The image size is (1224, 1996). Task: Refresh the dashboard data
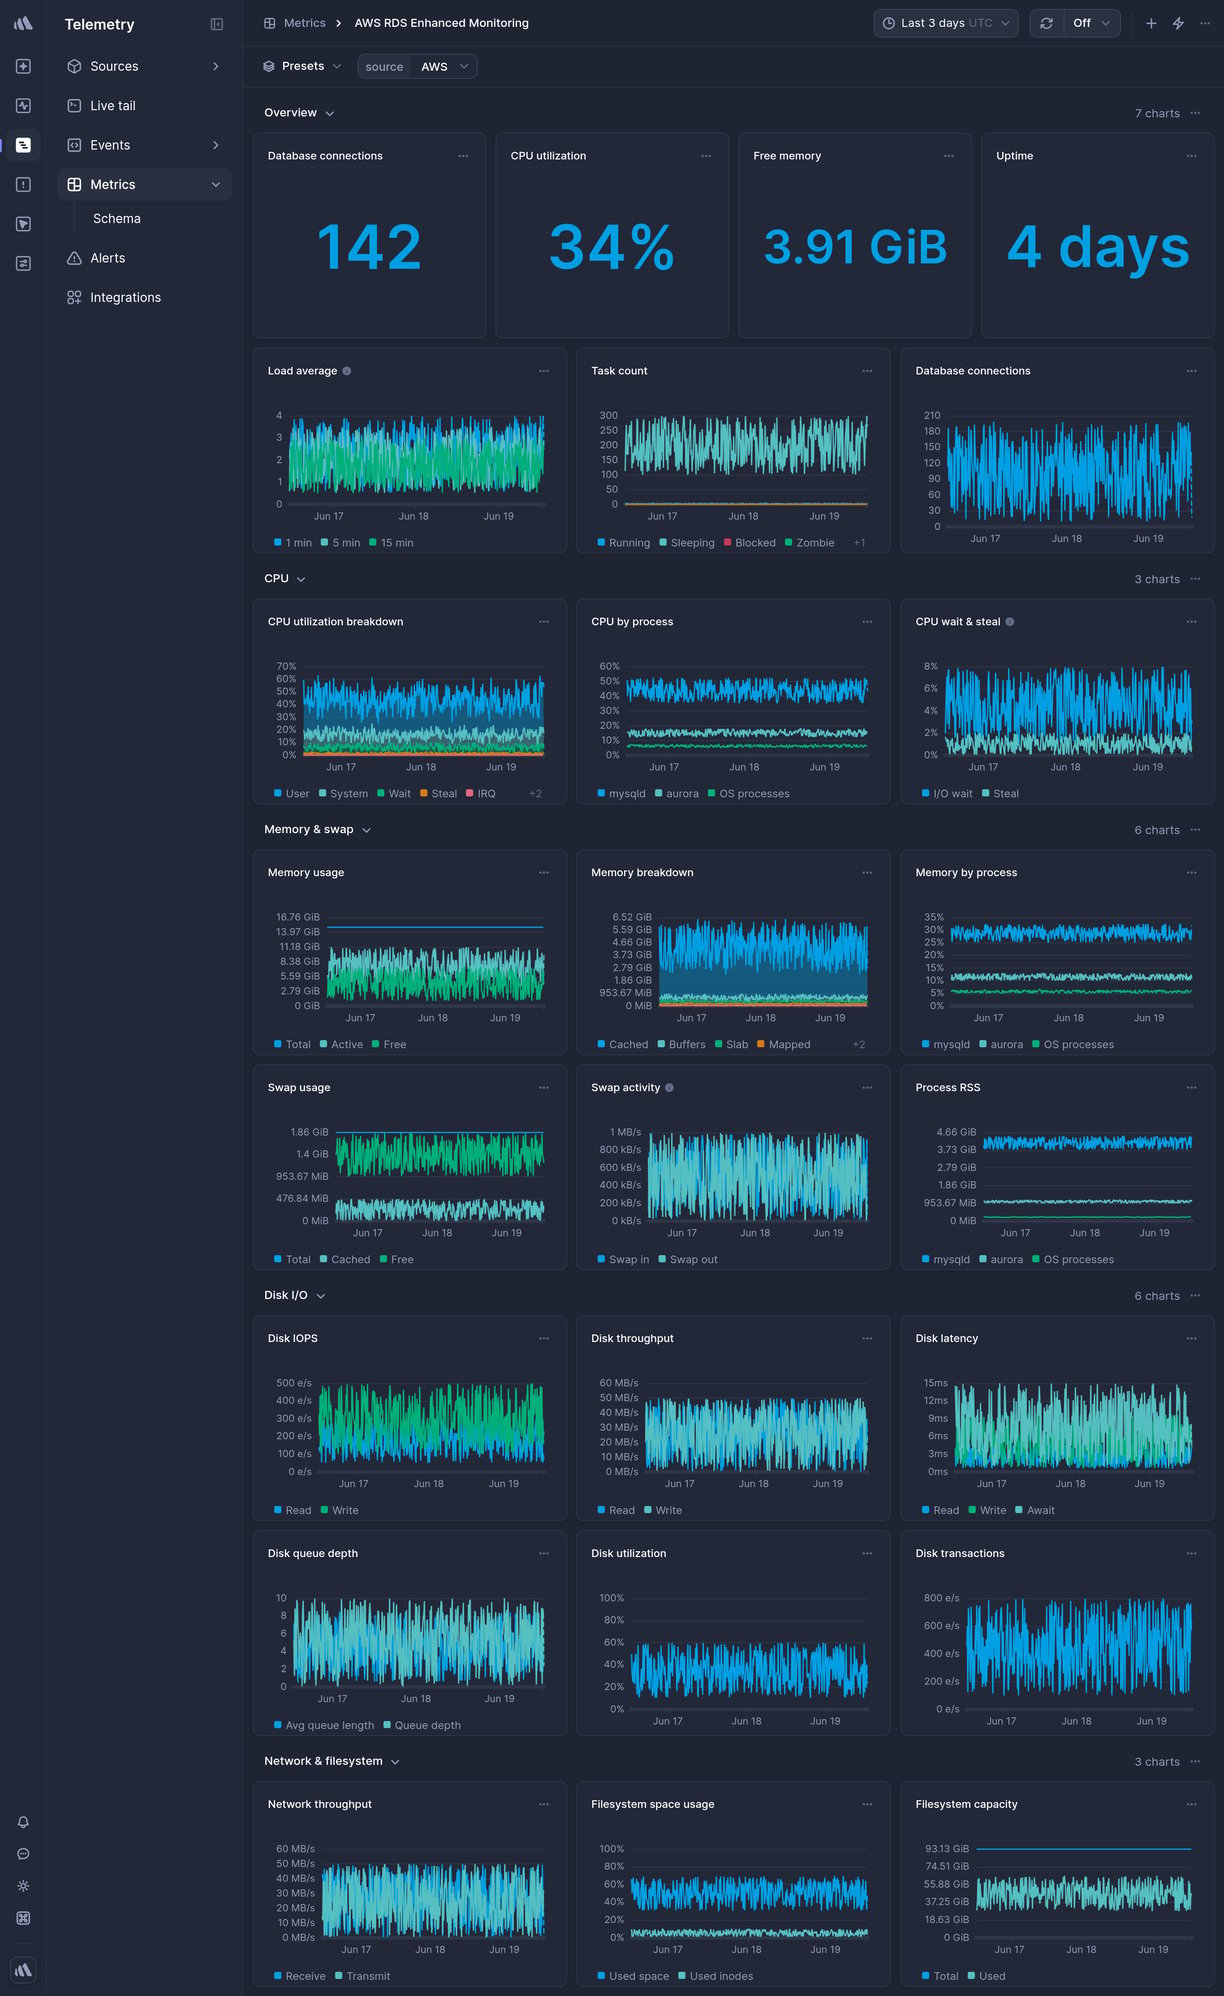coord(1046,23)
